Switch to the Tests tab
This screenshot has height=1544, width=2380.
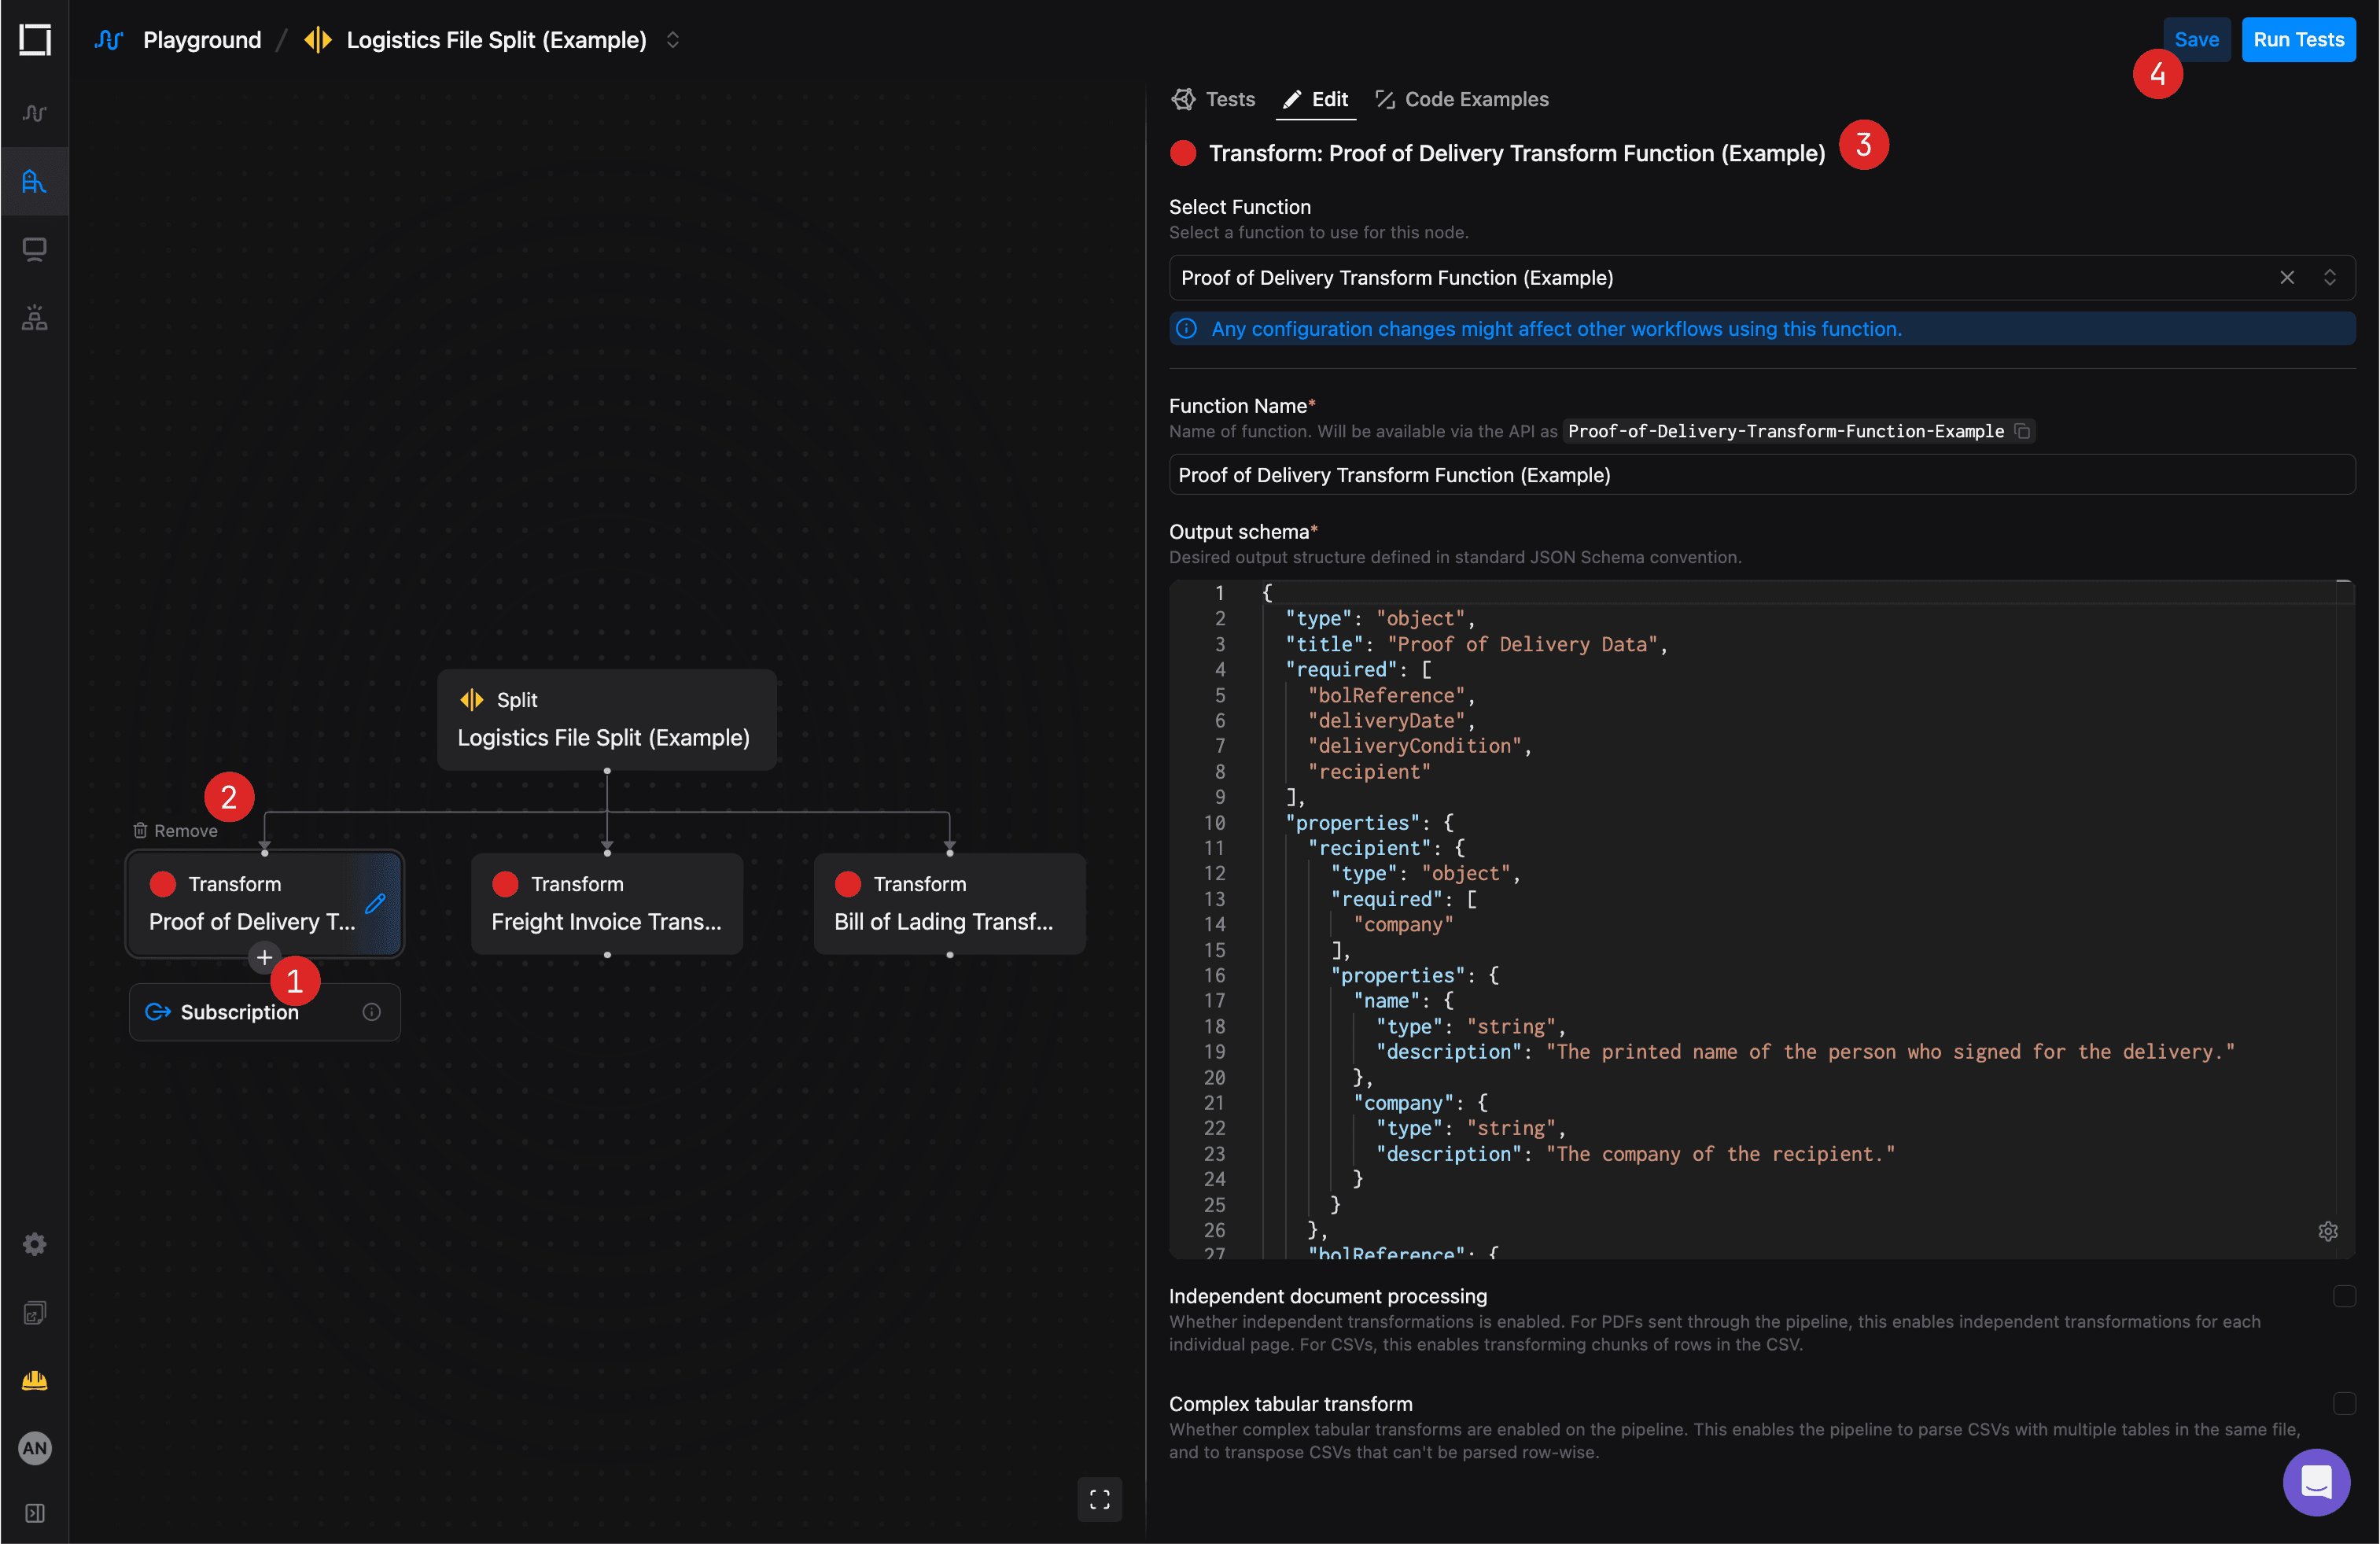1213,99
